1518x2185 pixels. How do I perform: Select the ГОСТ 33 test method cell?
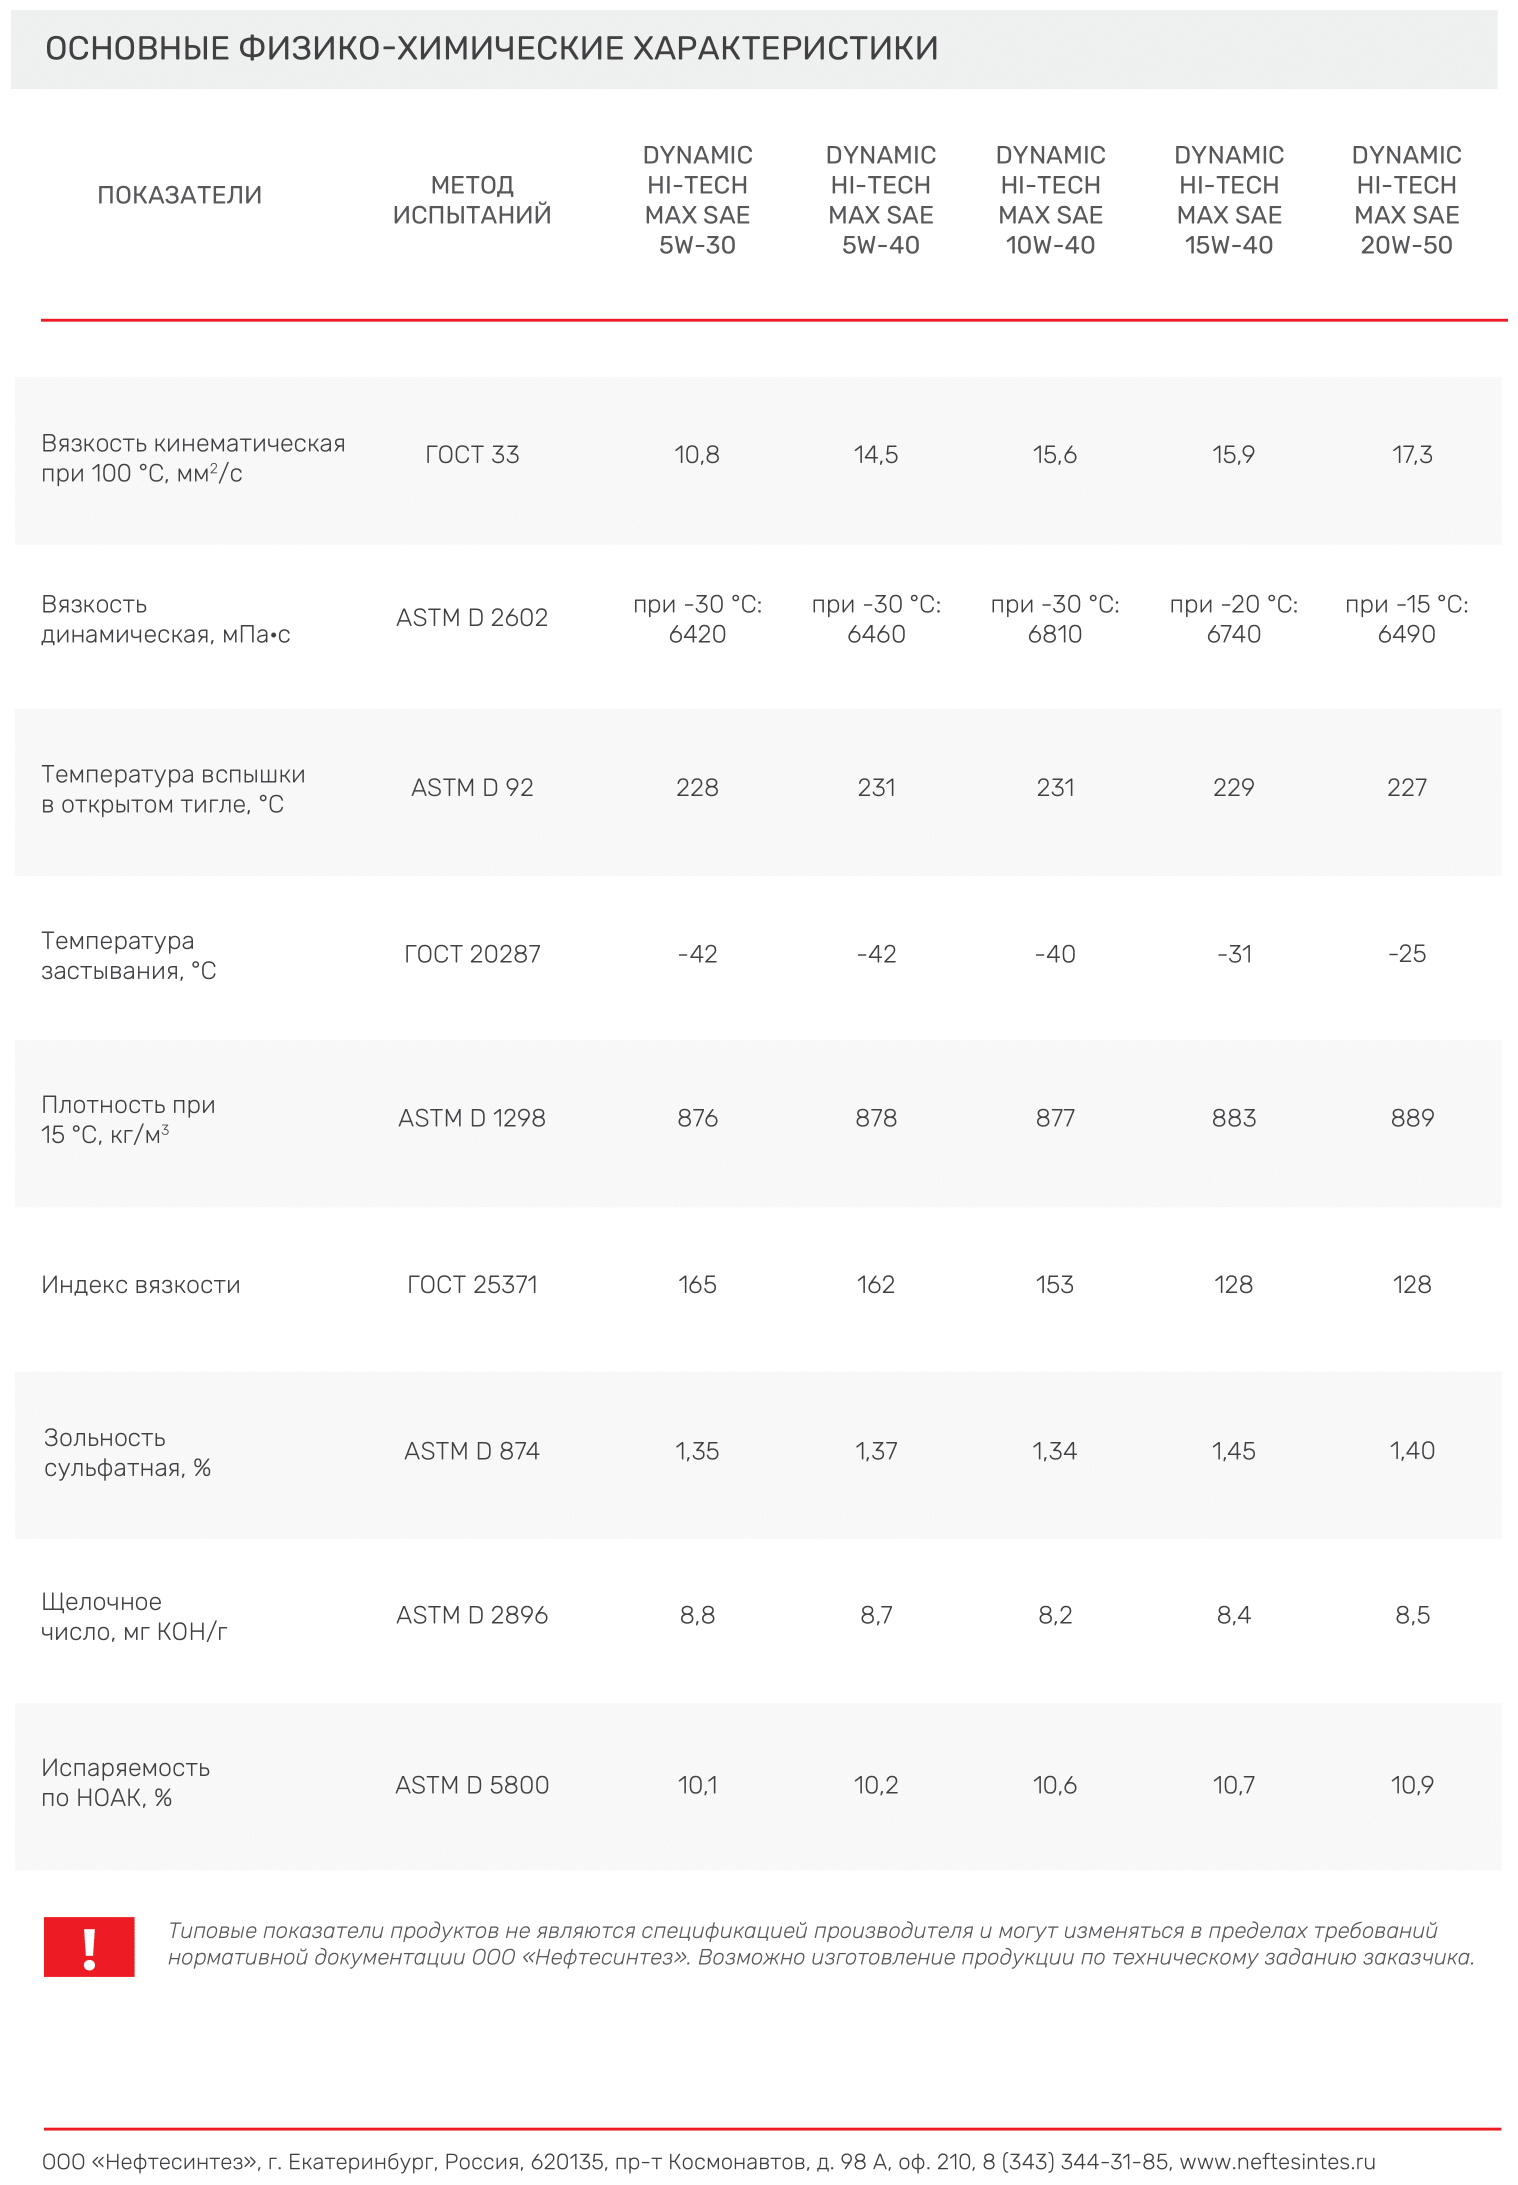(x=472, y=455)
